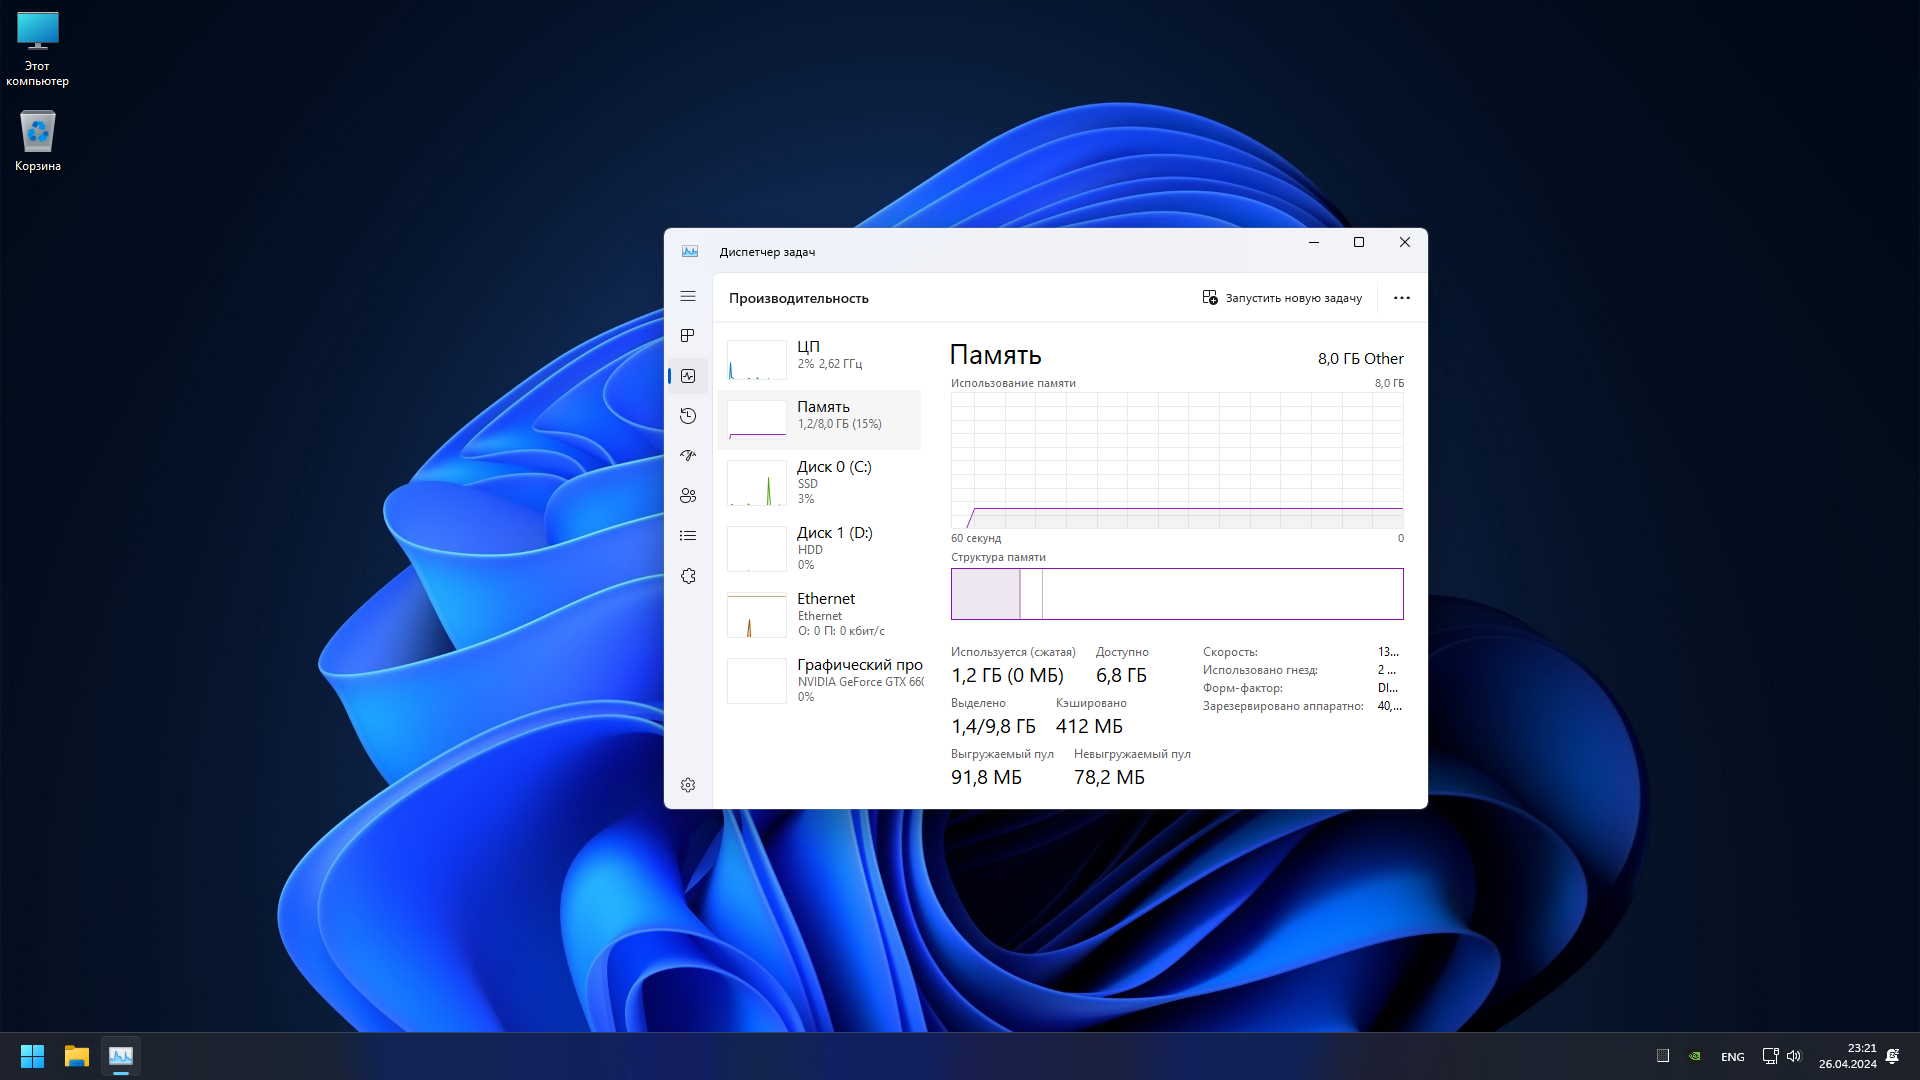Click the ENG language indicator

click(1732, 1057)
